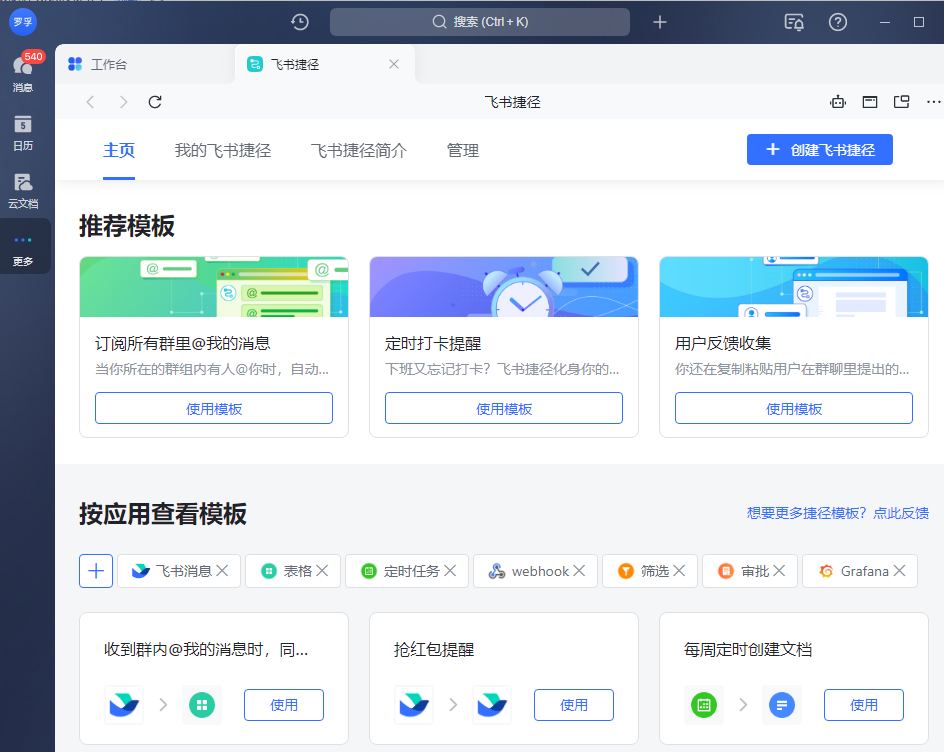The image size is (944, 752).
Task: Open Messages from the left sidebar
Action: [24, 70]
